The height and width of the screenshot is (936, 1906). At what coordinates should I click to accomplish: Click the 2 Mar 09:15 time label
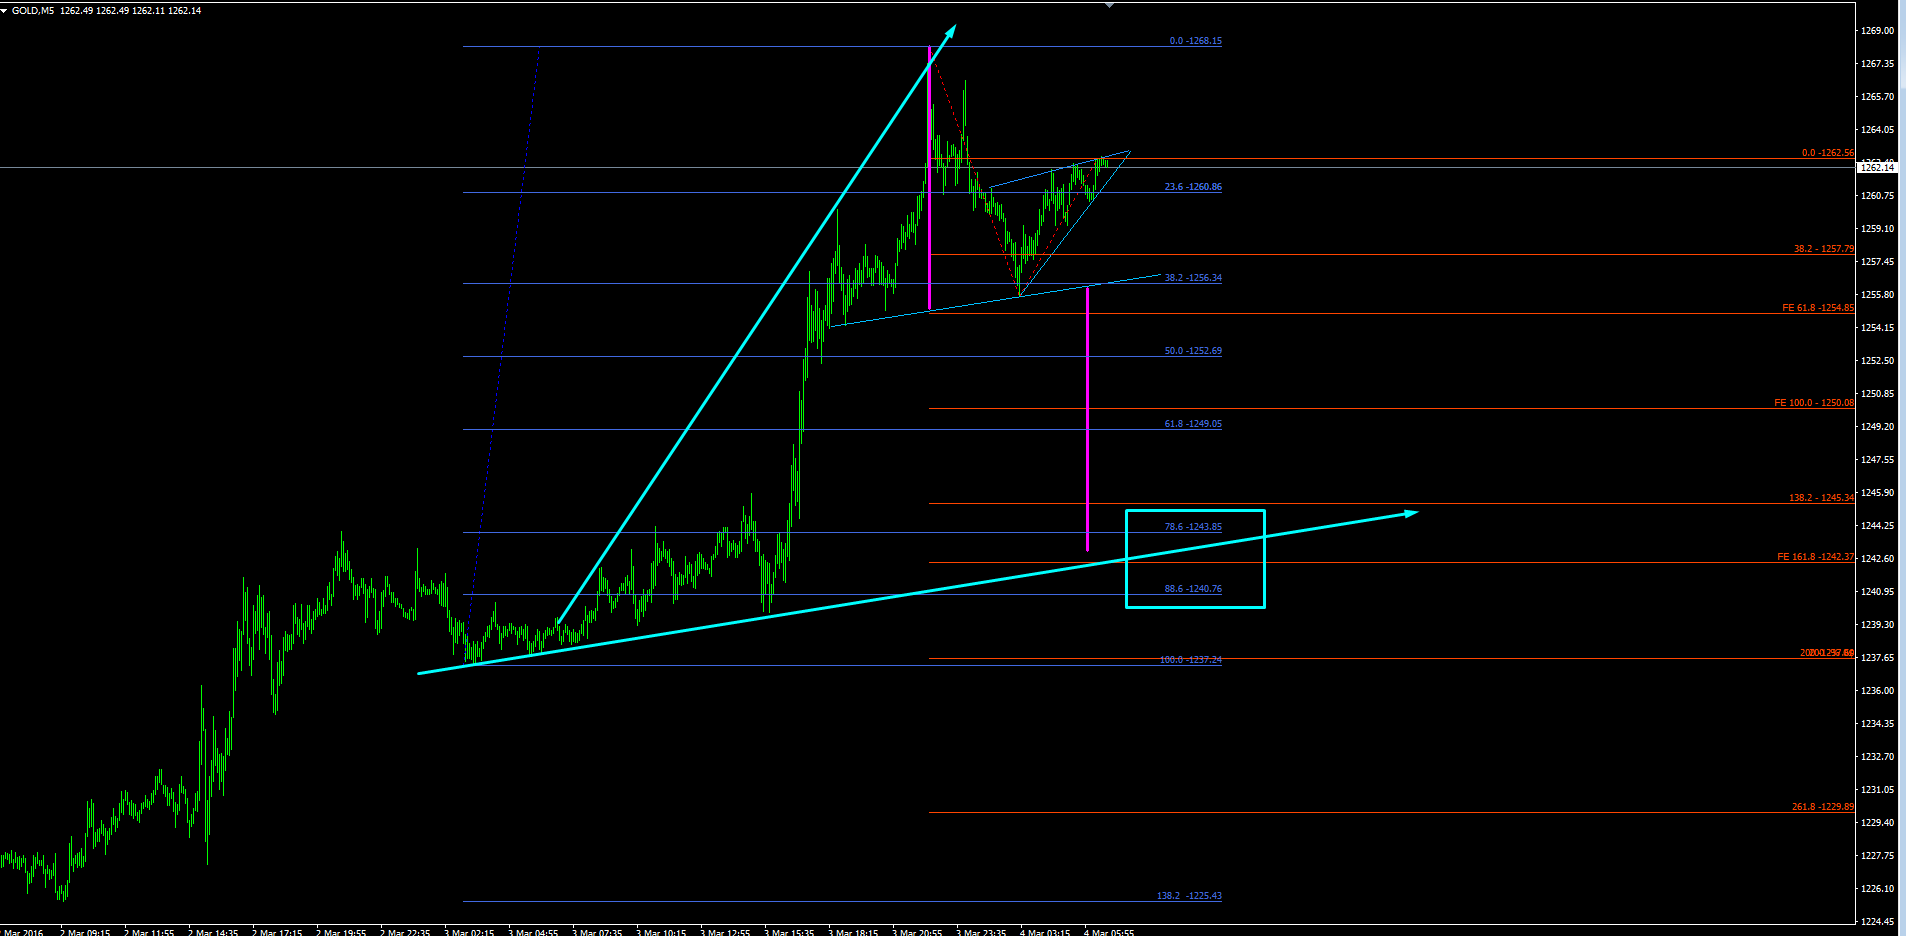[x=85, y=932]
